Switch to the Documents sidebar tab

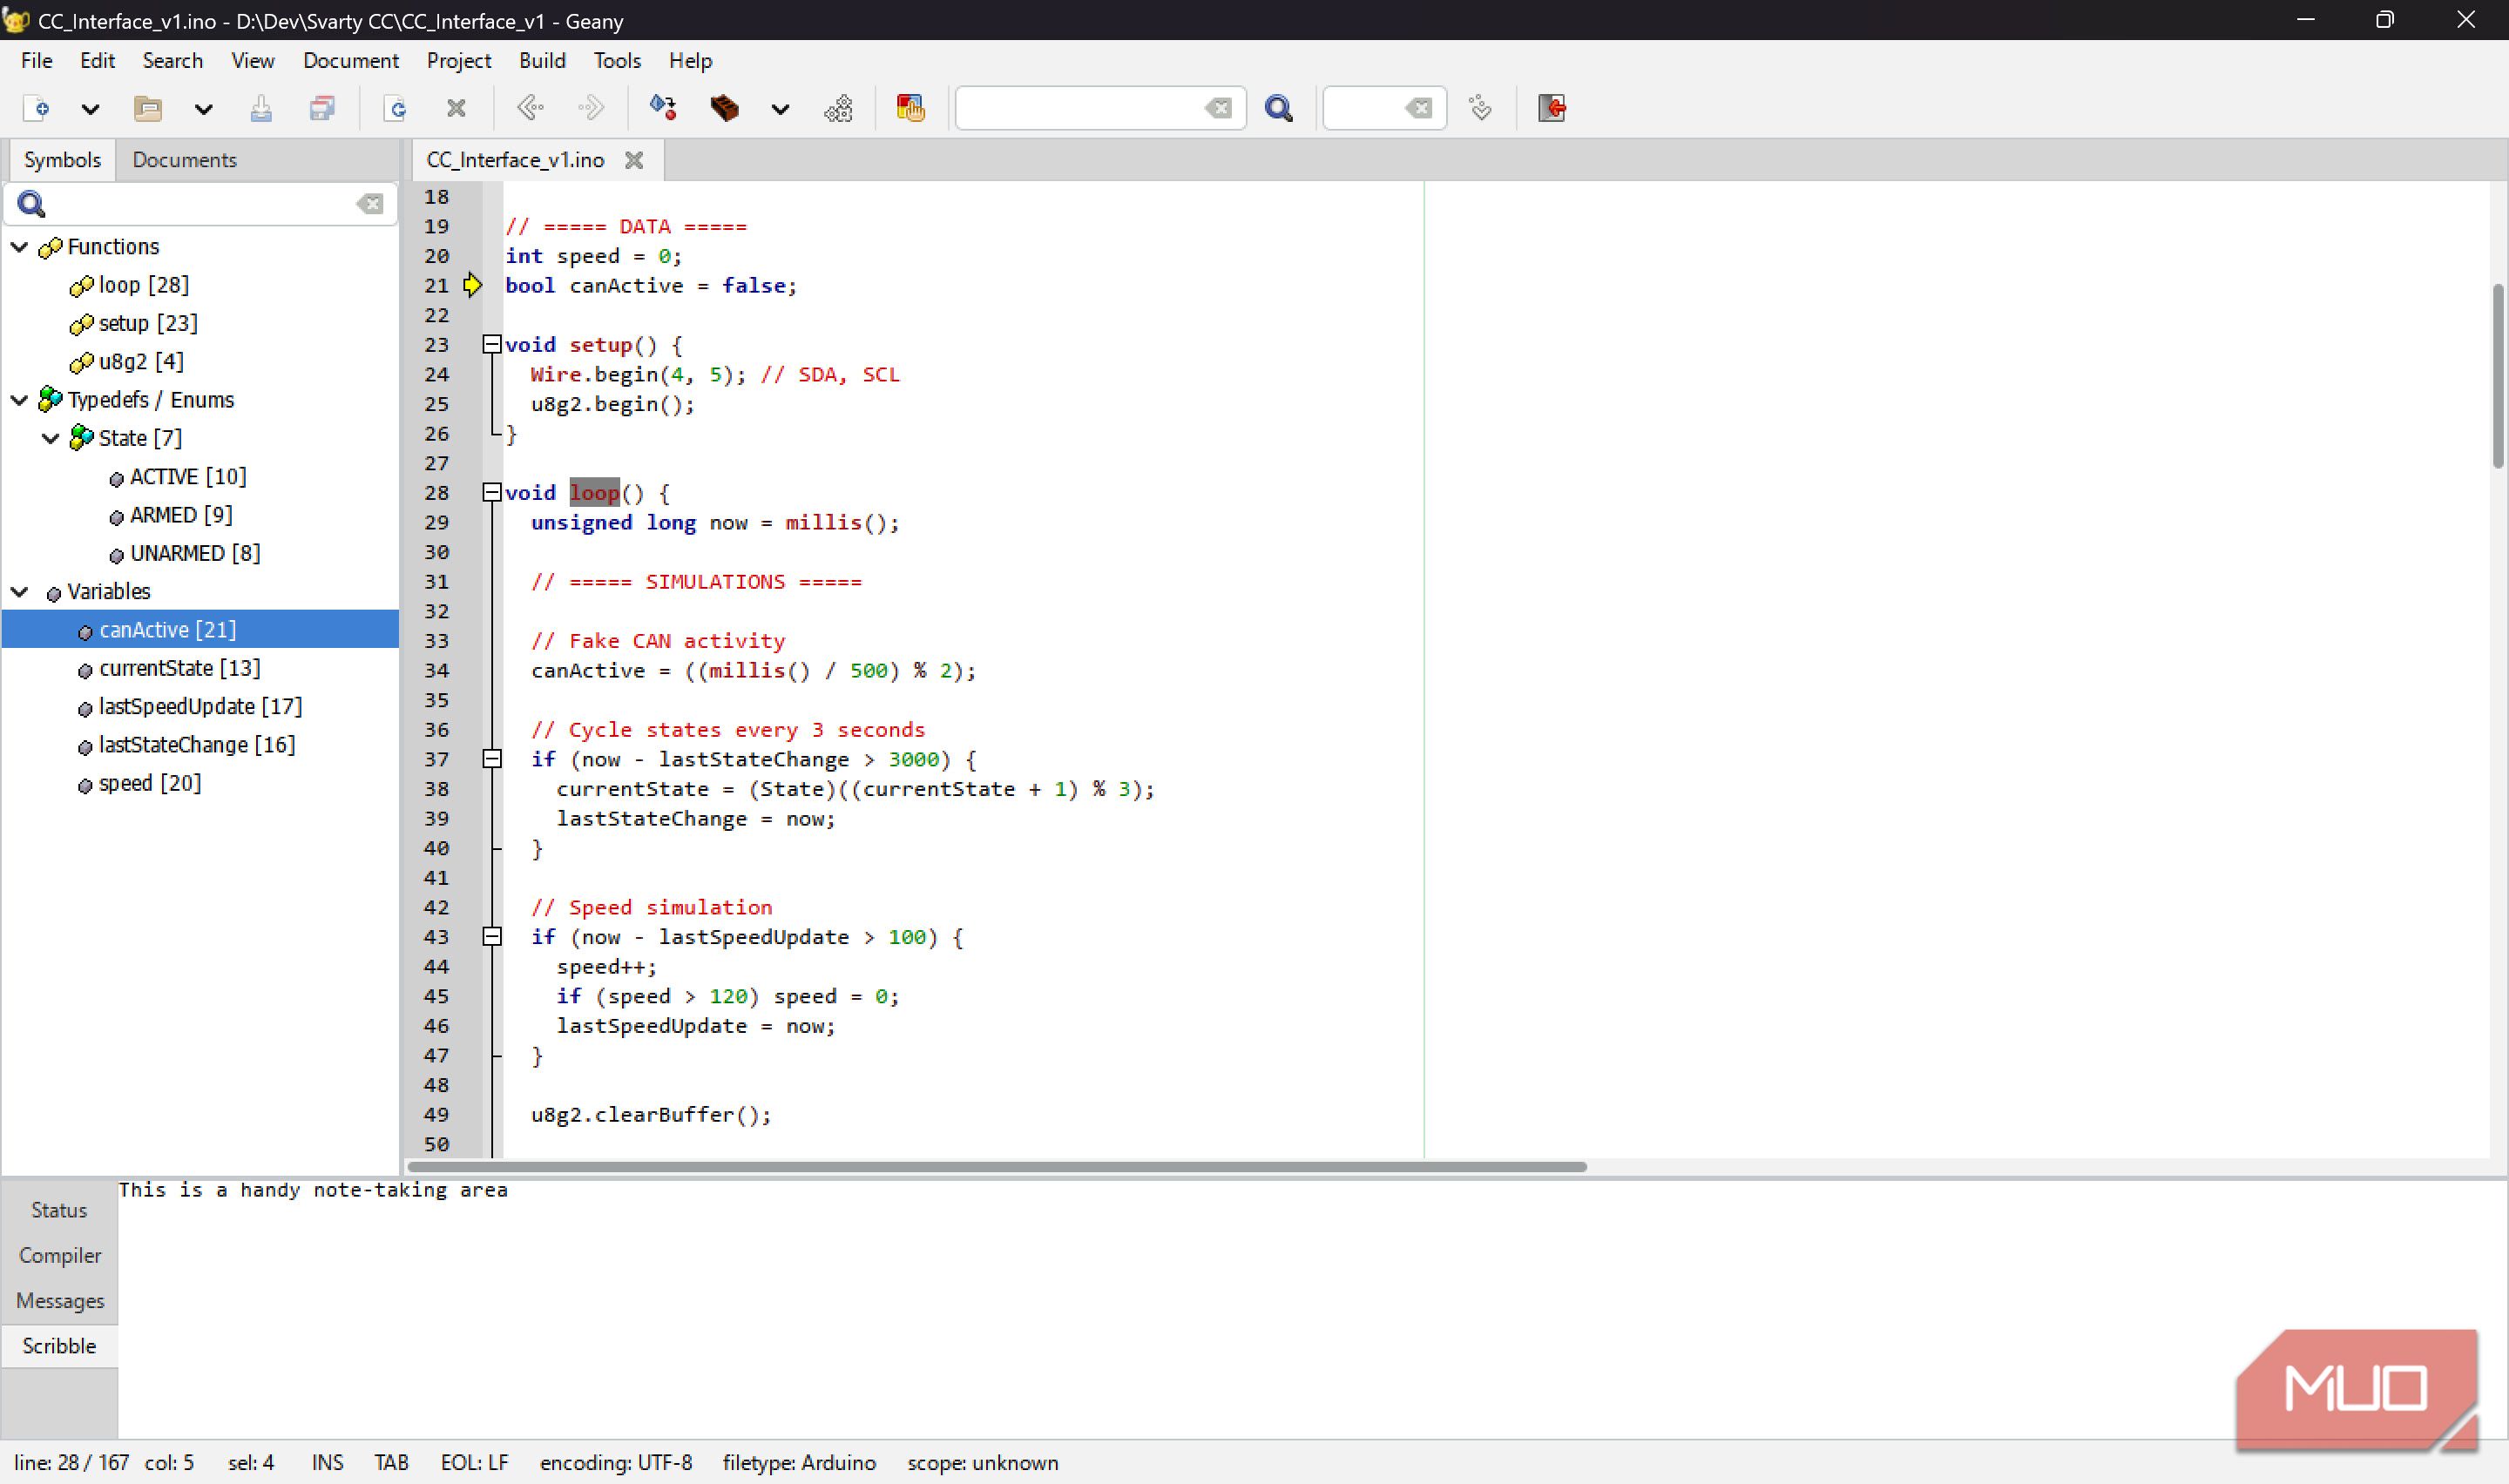pos(185,160)
